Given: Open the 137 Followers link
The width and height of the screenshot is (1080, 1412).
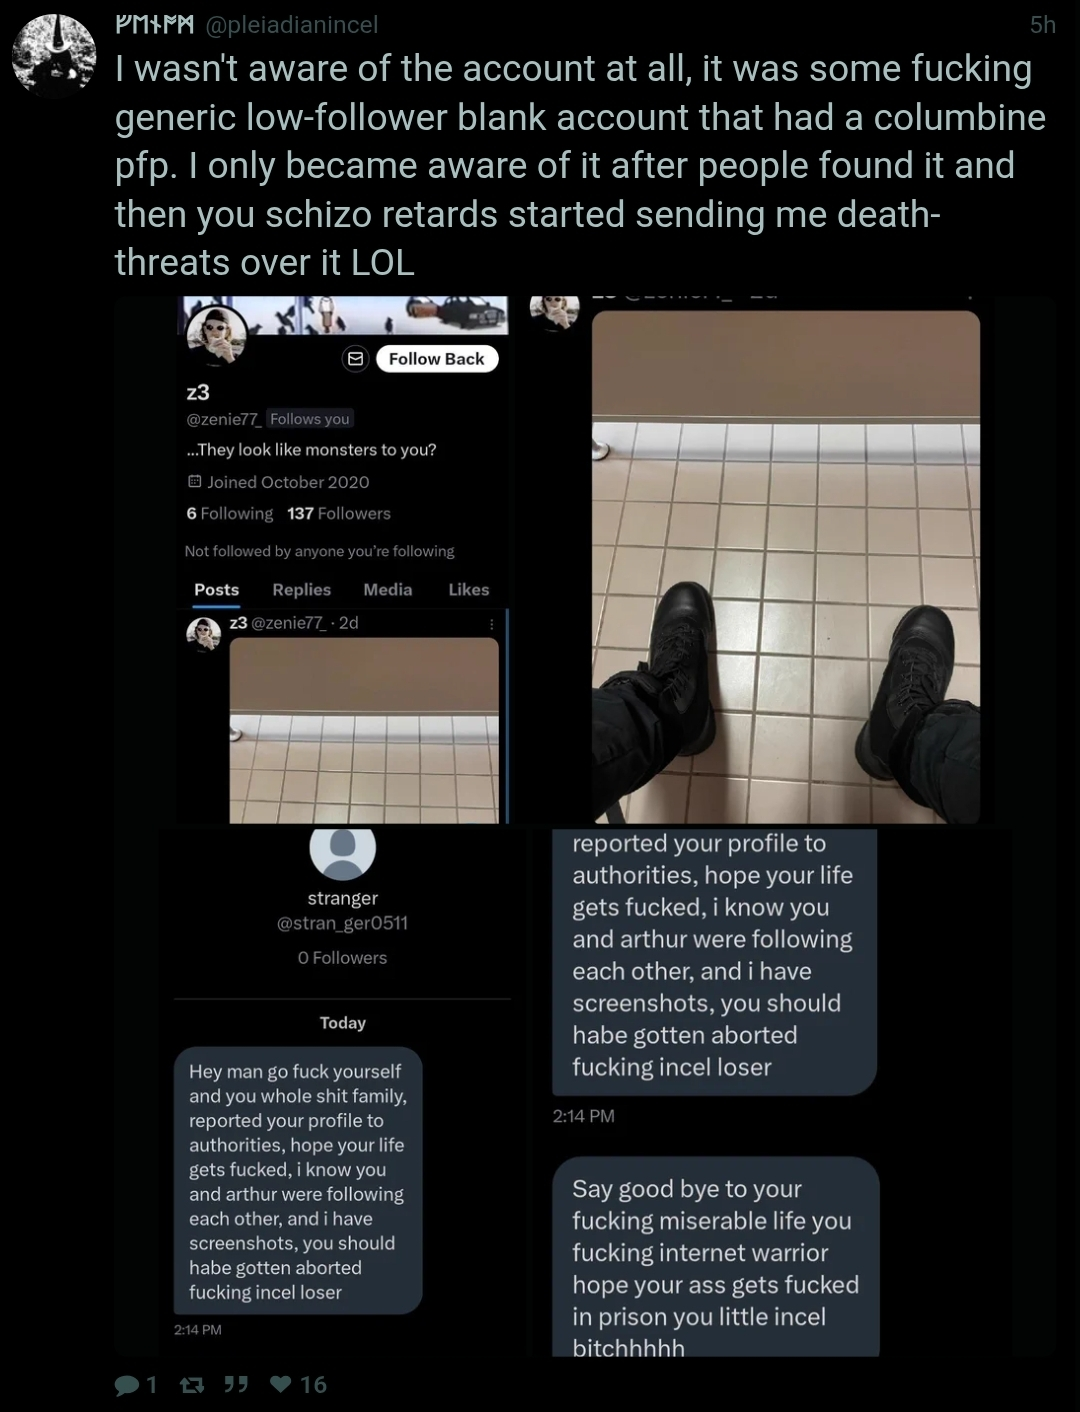Looking at the screenshot, I should click(339, 513).
